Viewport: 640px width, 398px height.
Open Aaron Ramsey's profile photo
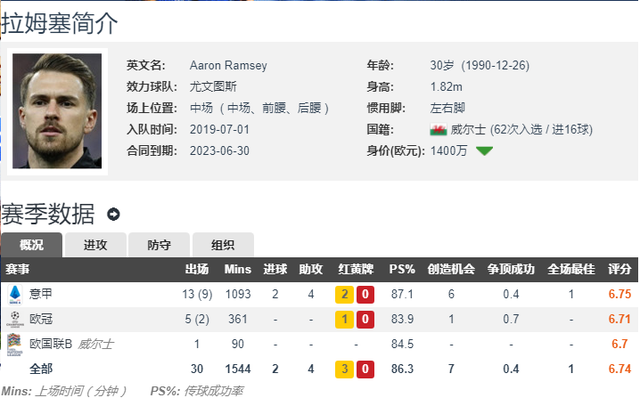(57, 111)
